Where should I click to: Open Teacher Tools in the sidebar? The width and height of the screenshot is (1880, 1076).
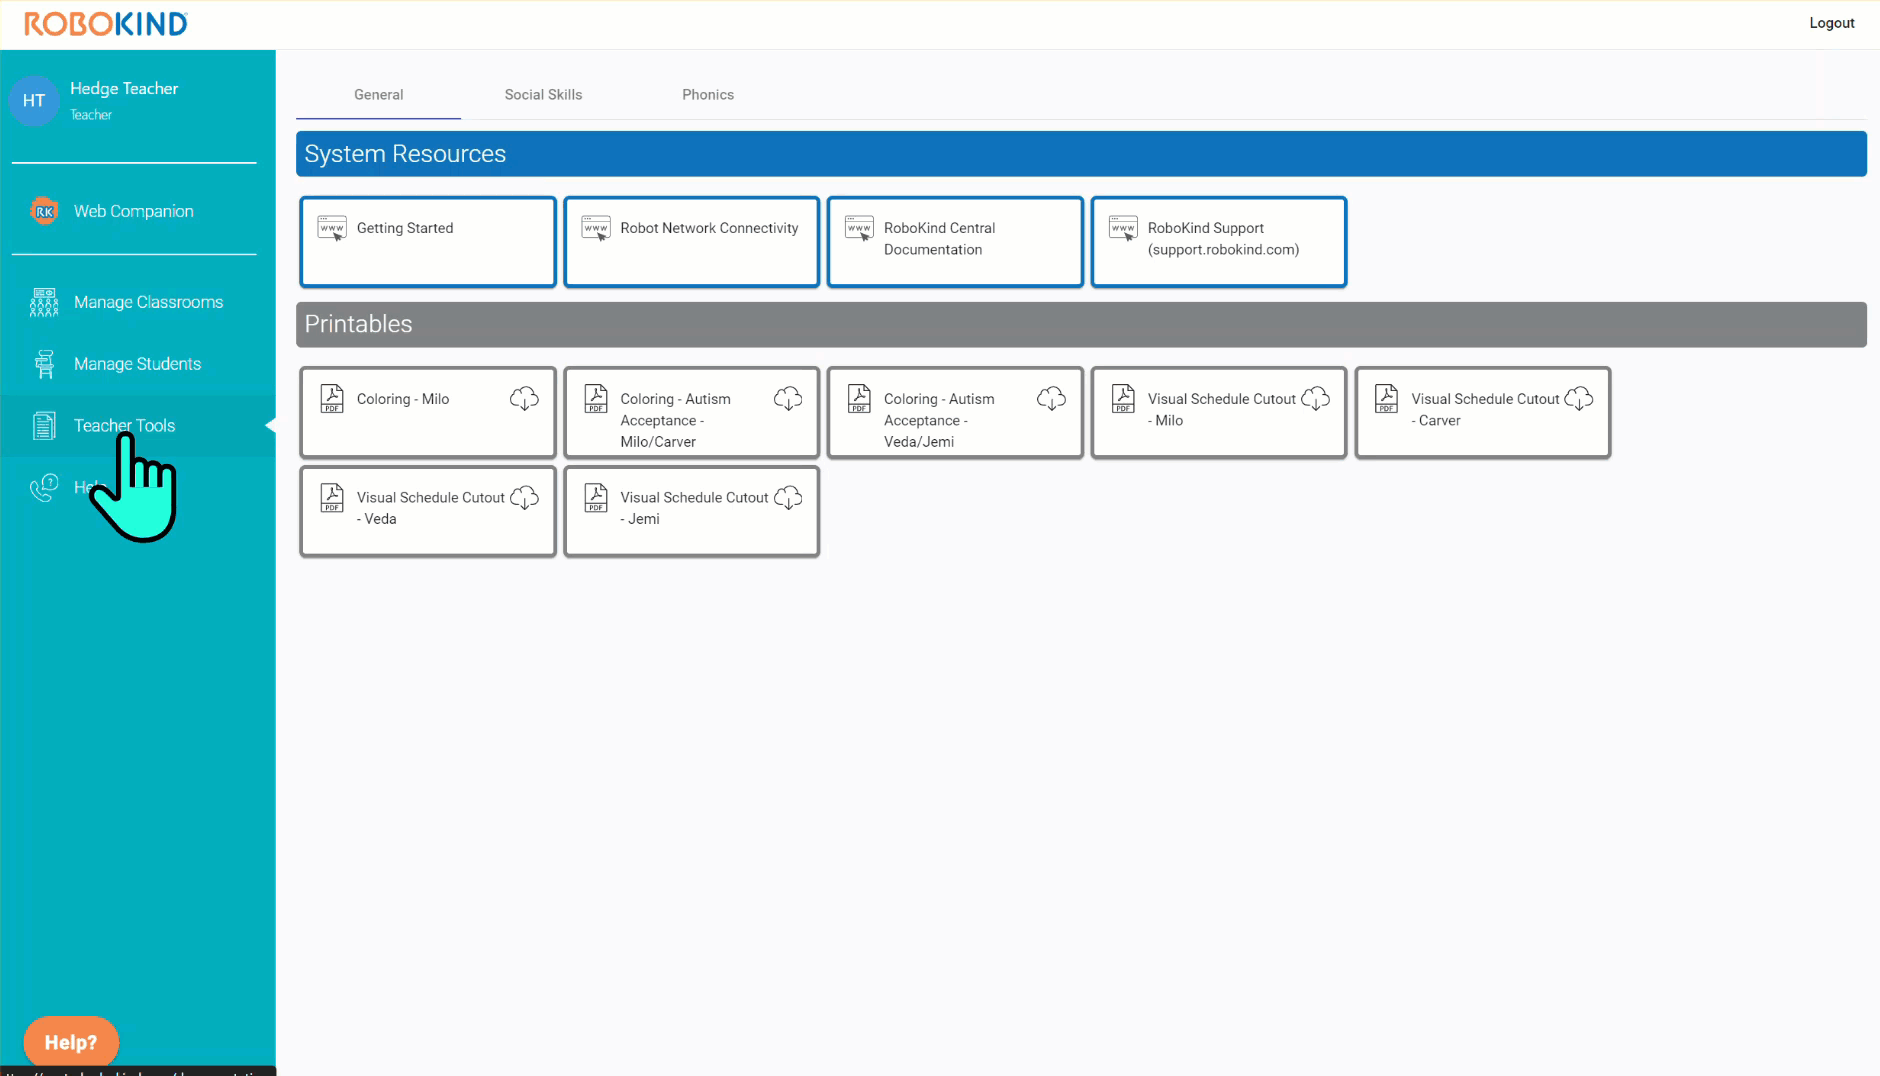(124, 426)
